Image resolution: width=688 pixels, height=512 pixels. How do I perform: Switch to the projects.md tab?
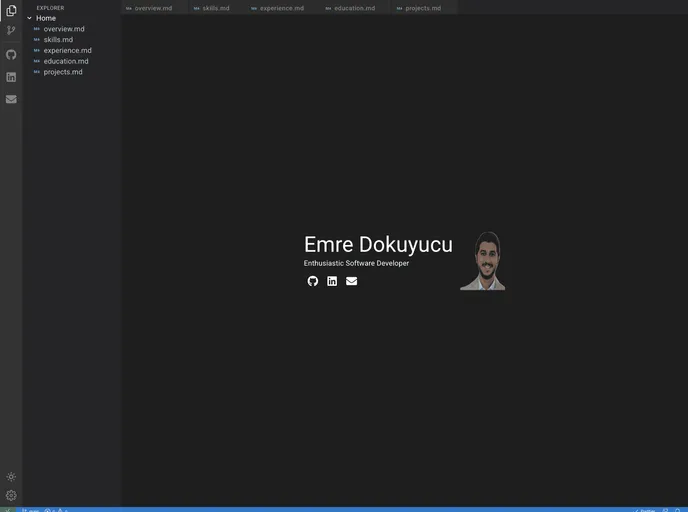click(423, 8)
